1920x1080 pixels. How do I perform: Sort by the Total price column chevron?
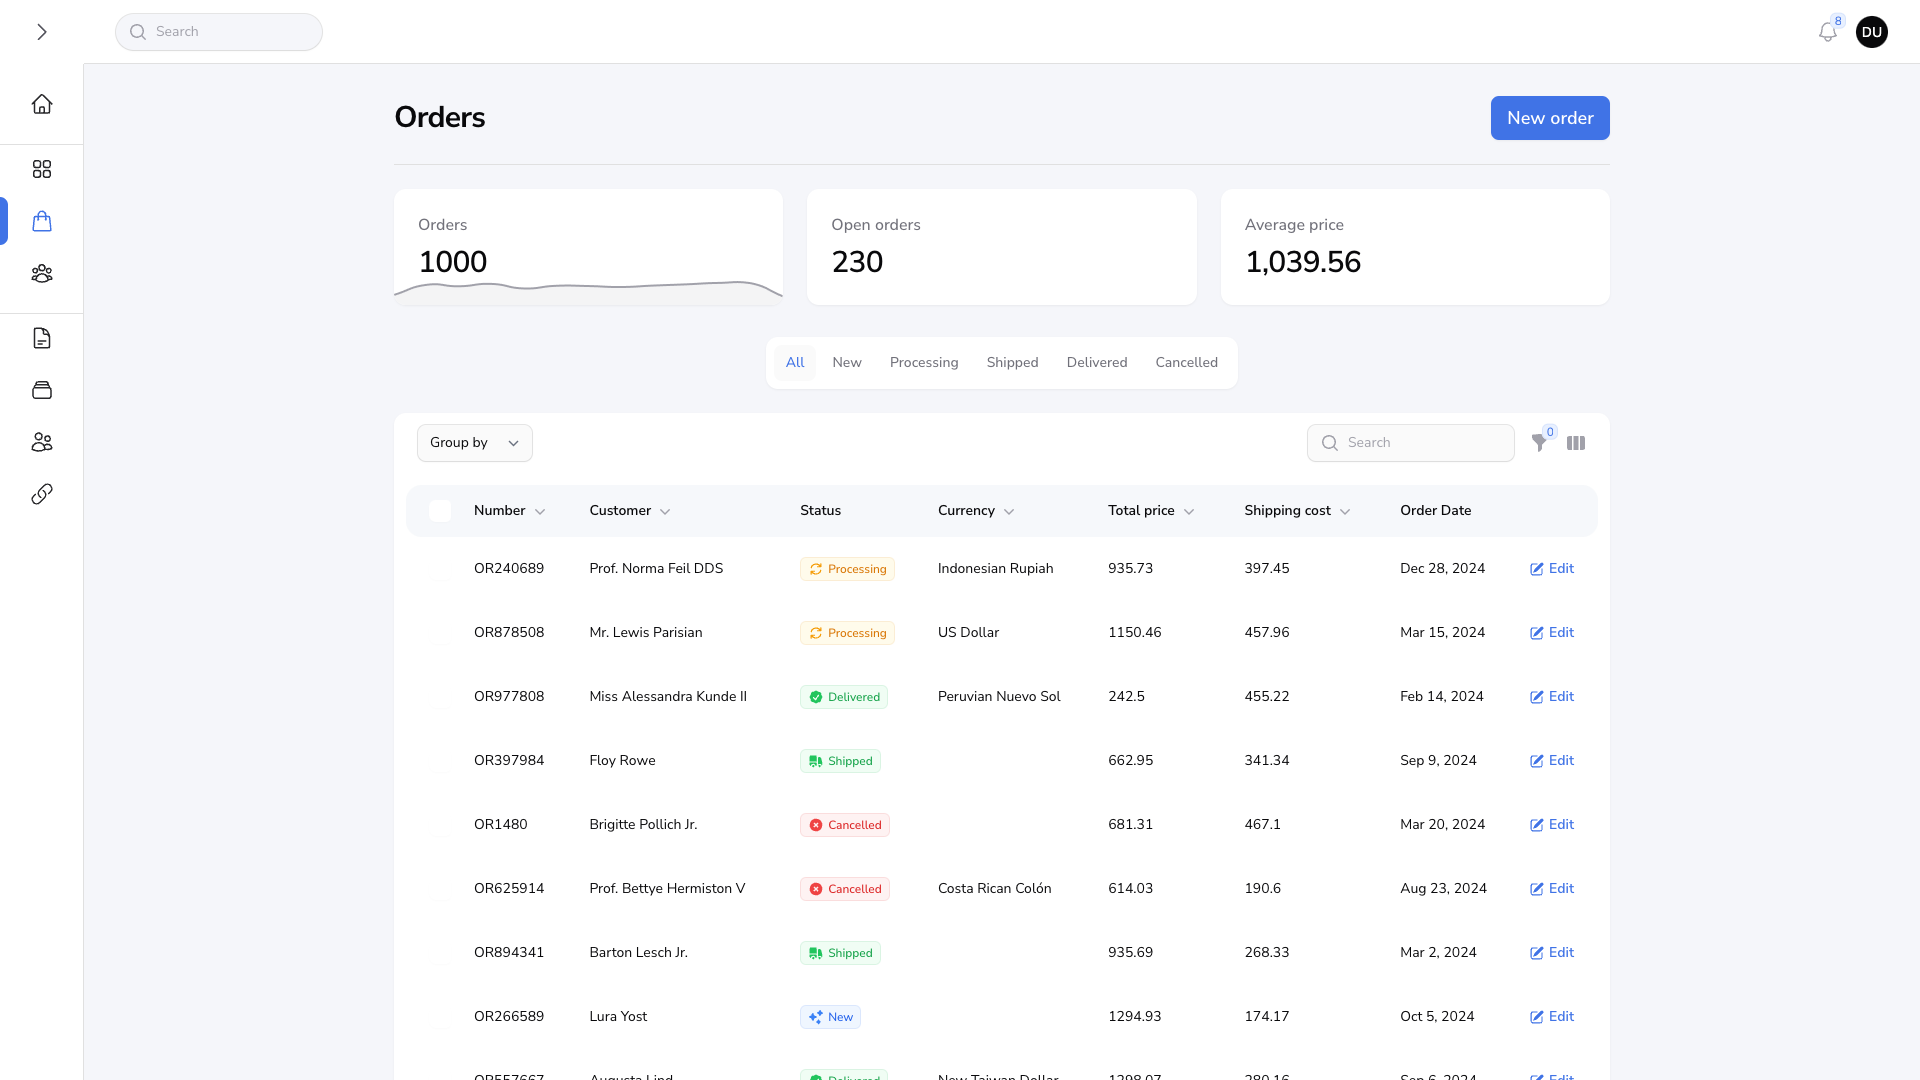coord(1189,512)
